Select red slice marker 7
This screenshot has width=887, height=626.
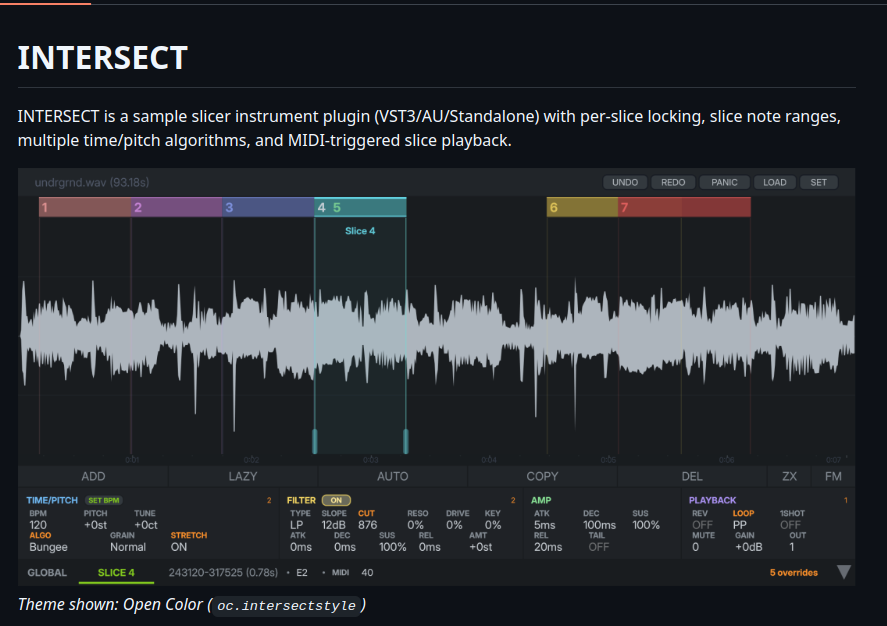tap(684, 207)
